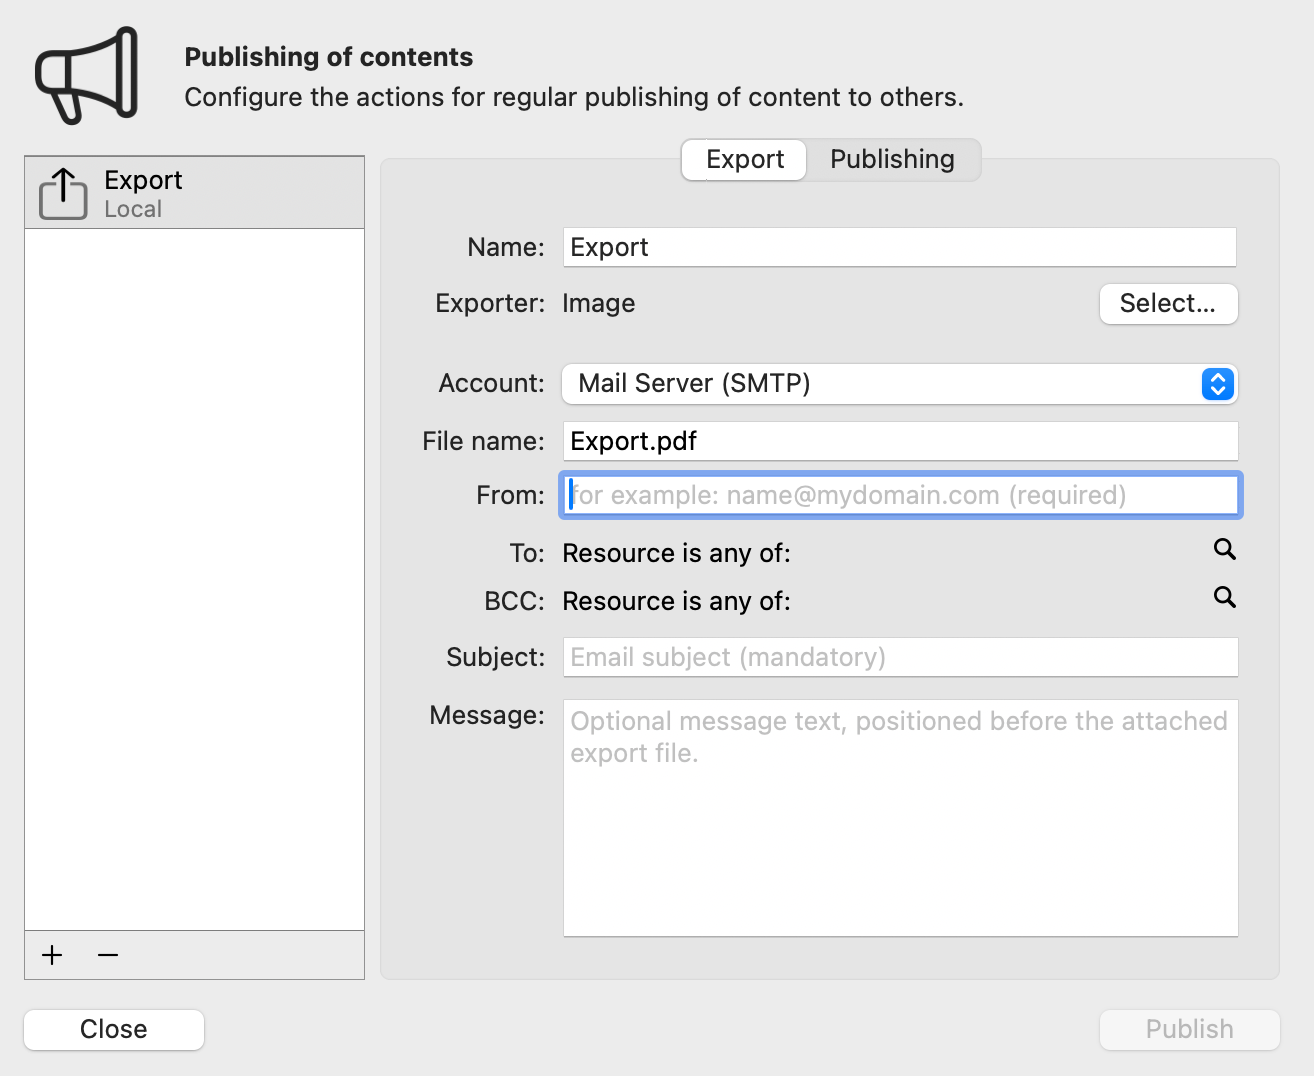Screen dimensions: 1314x1076
Task: Select the Export tab
Action: click(743, 159)
